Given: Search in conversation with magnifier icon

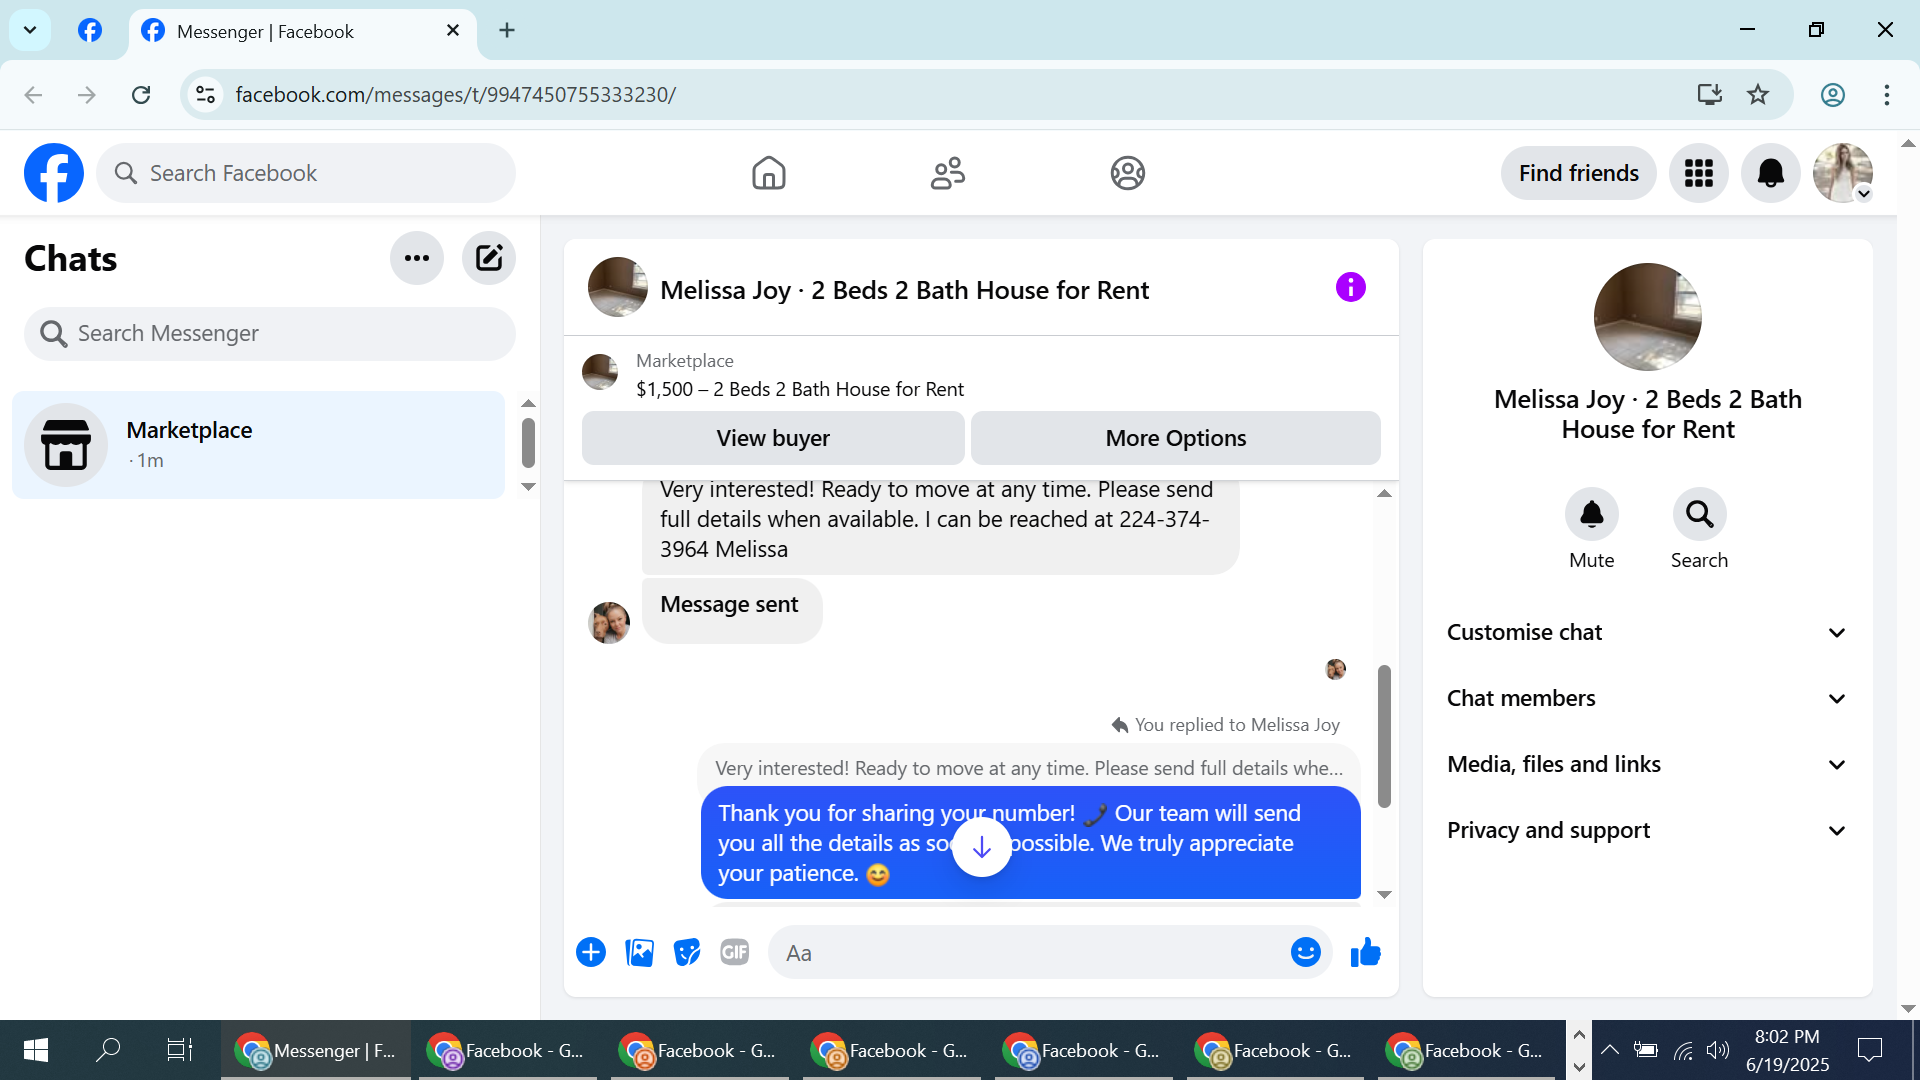Looking at the screenshot, I should tap(1700, 514).
